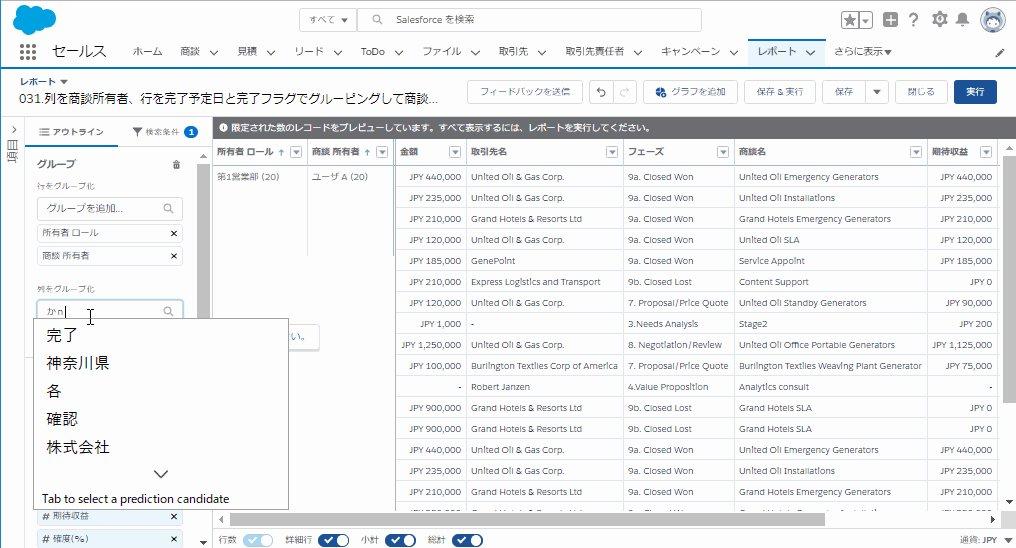Open the setup gear icon
Screen dimensions: 1016x548
[940, 19]
